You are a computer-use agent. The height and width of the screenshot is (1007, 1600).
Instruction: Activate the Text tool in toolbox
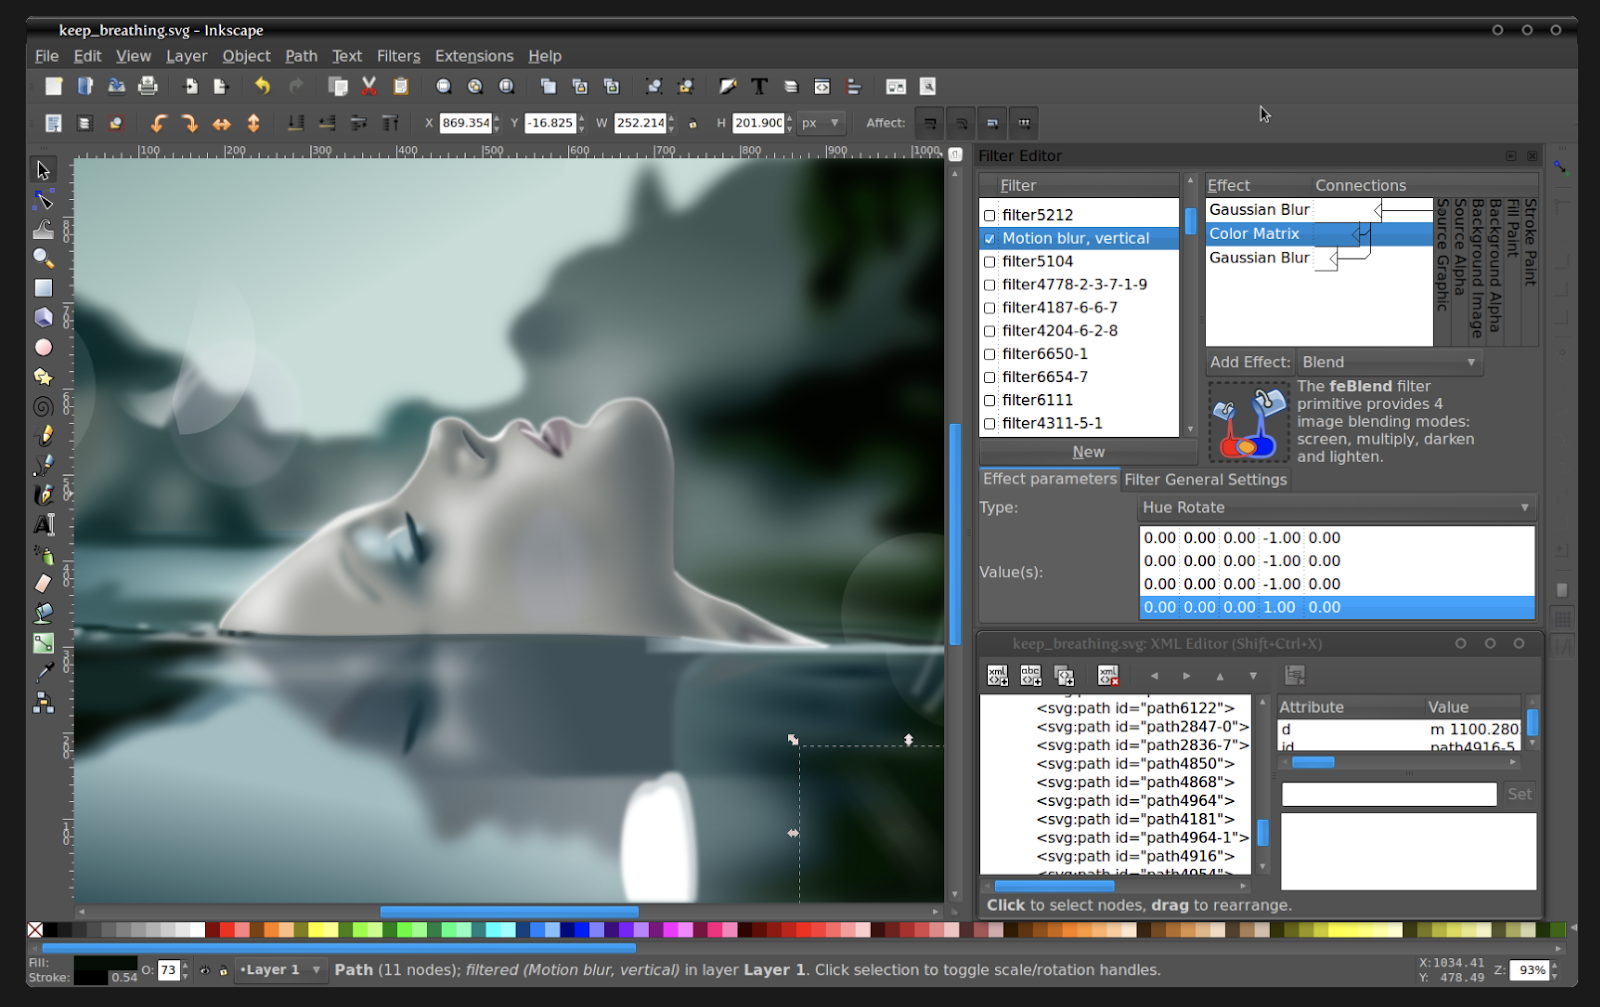point(43,524)
